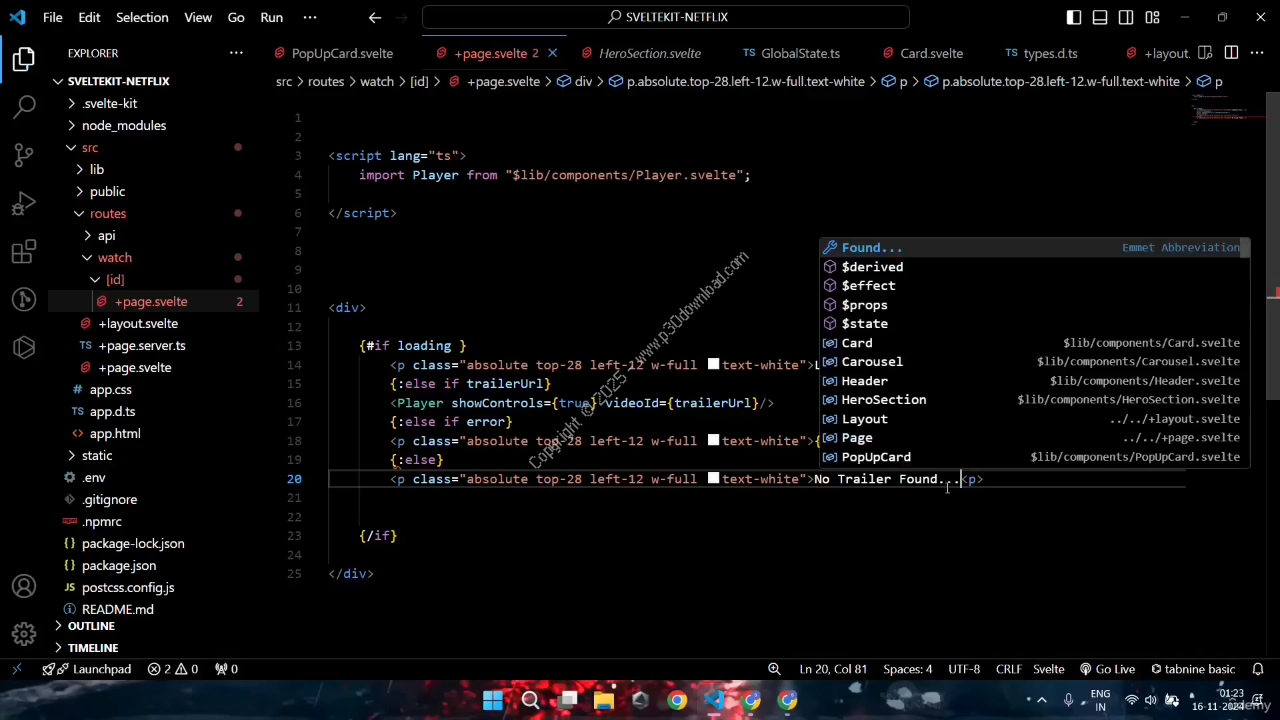Open Explorer views and more actions ellipsis
This screenshot has height=720, width=1280.
(x=236, y=53)
